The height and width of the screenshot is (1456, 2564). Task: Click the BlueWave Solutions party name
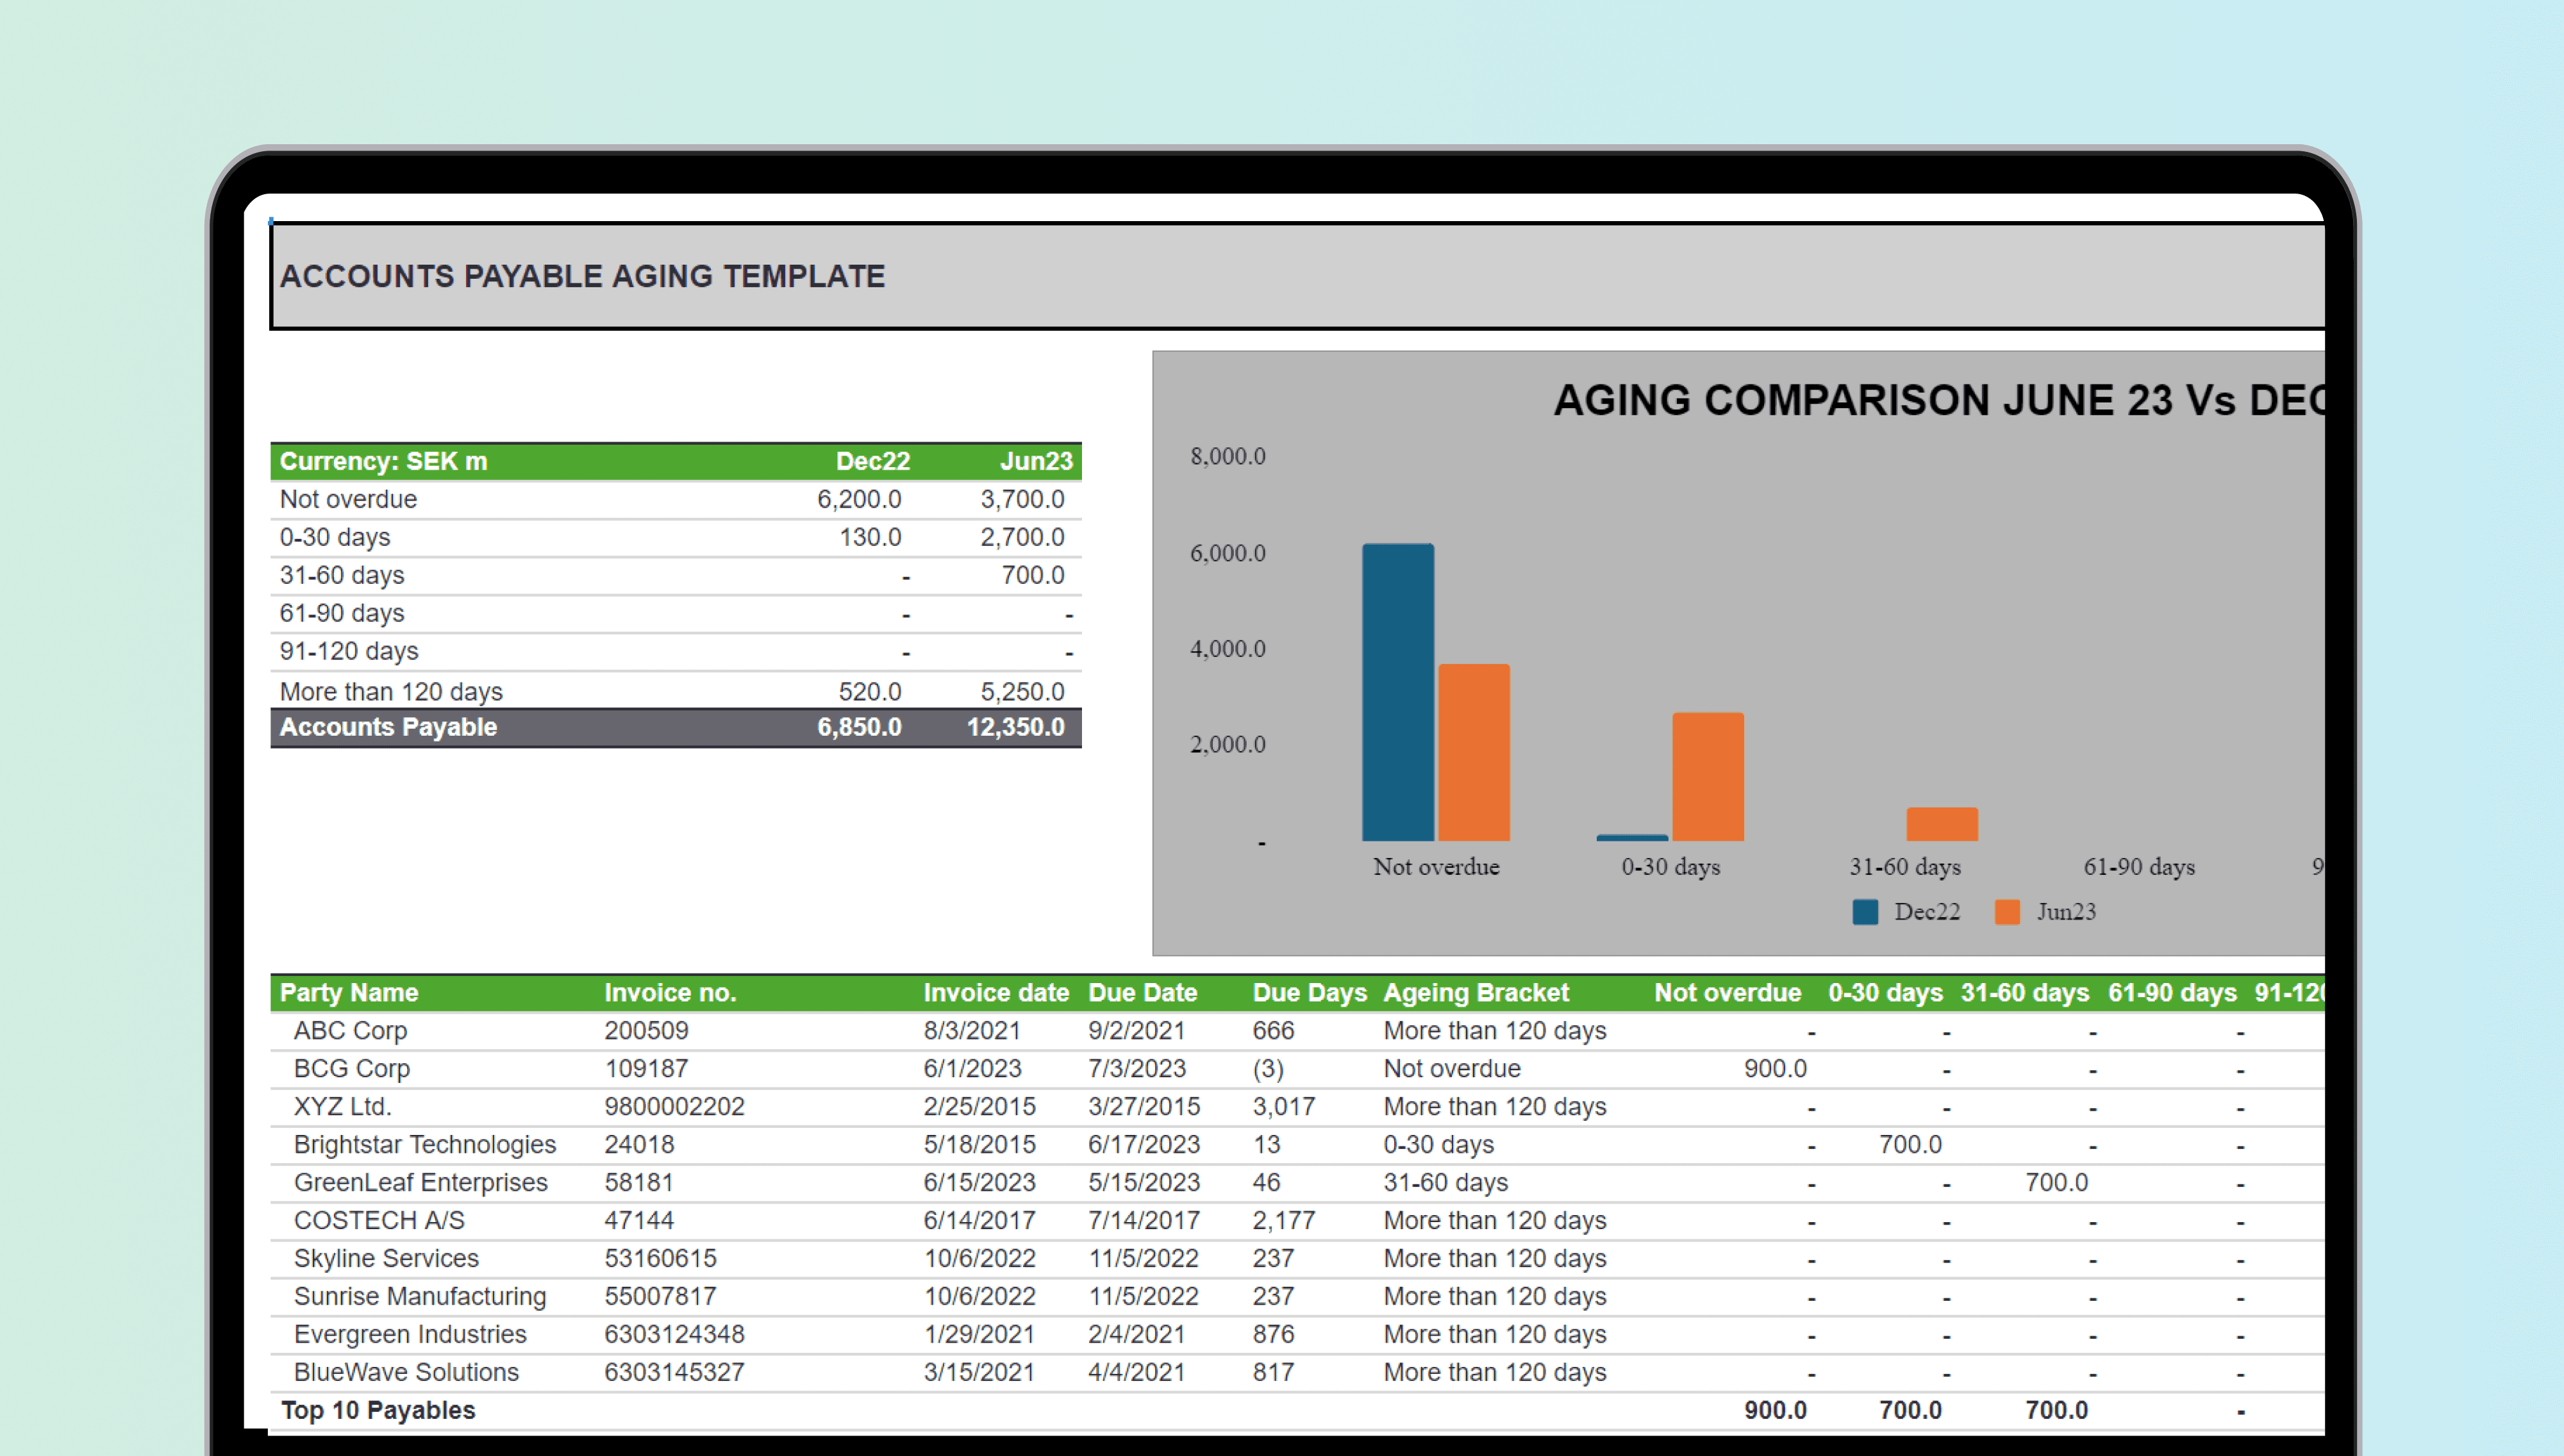(x=406, y=1372)
